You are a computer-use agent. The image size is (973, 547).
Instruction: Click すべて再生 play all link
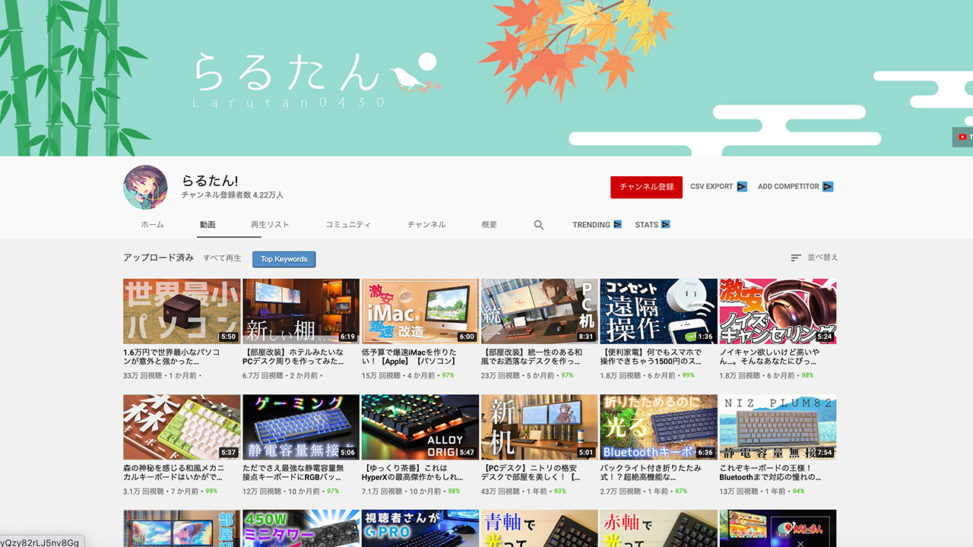point(222,258)
